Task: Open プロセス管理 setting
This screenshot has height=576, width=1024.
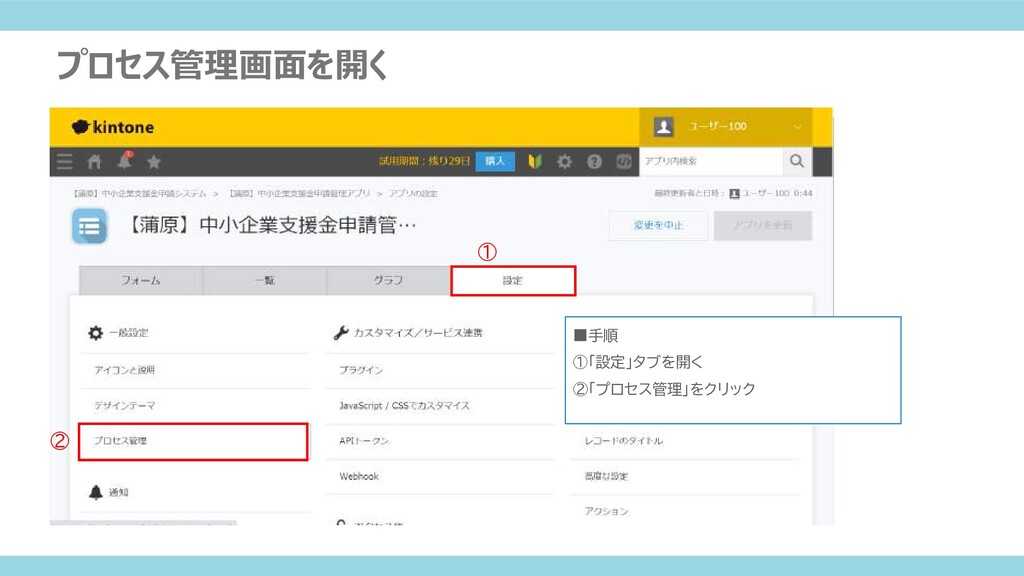Action: pyautogui.click(x=193, y=441)
